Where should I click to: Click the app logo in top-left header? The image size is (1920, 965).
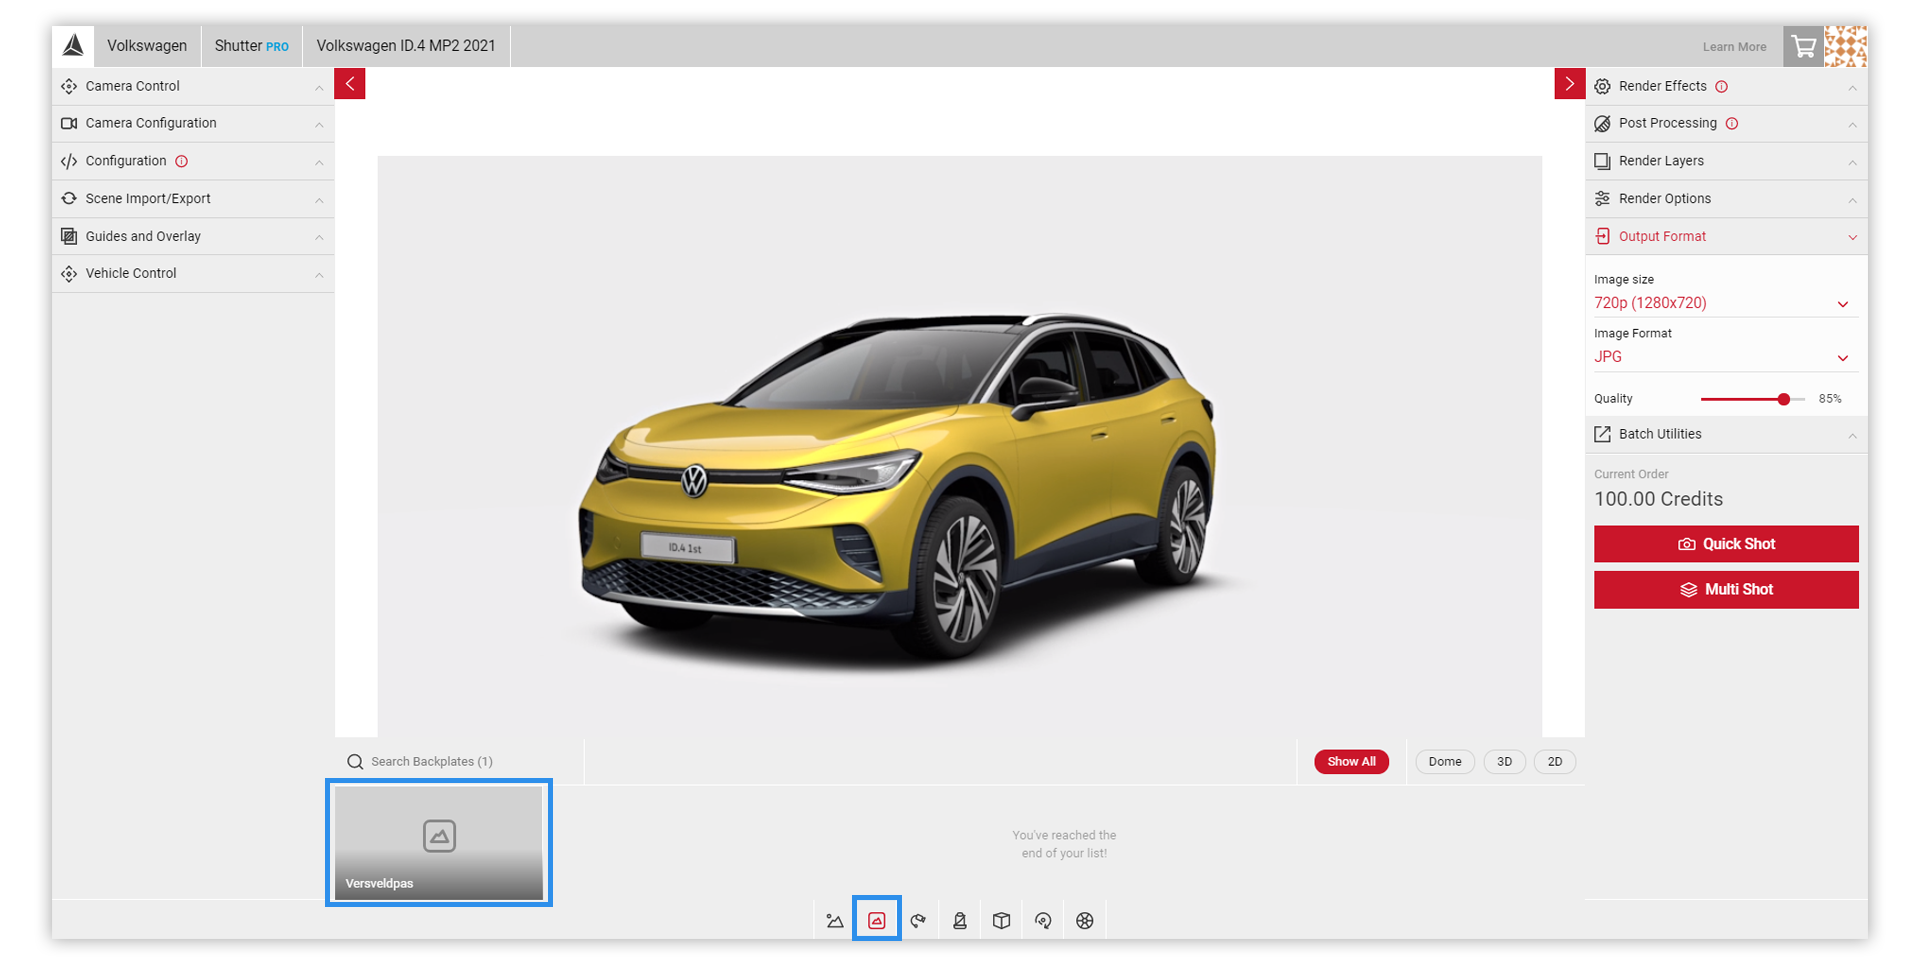click(x=73, y=46)
